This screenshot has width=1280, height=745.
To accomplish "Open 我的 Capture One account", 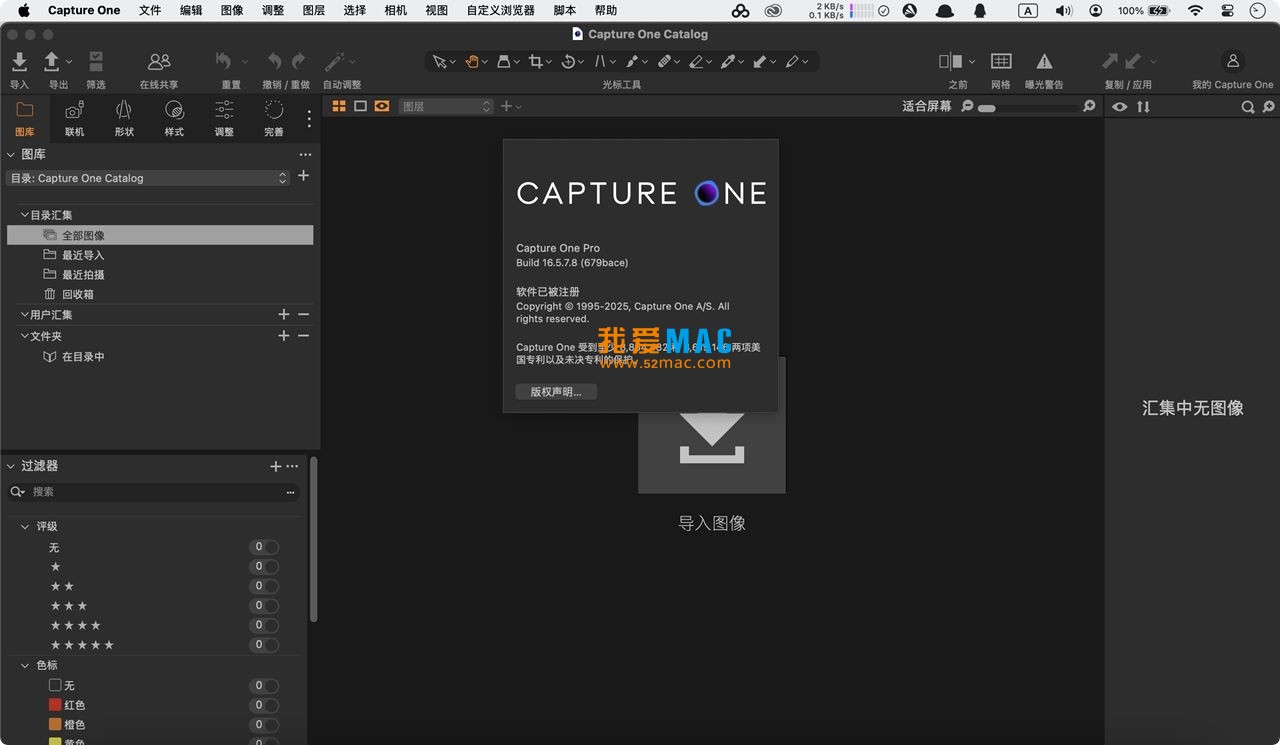I will point(1233,61).
